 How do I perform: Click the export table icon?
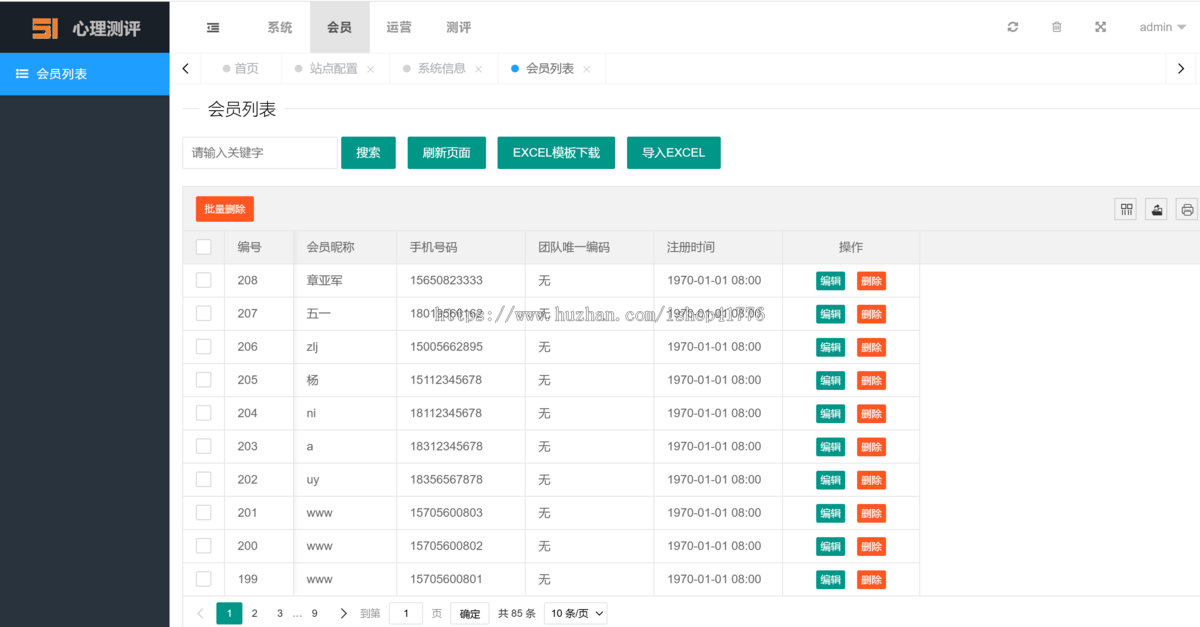click(x=1157, y=209)
